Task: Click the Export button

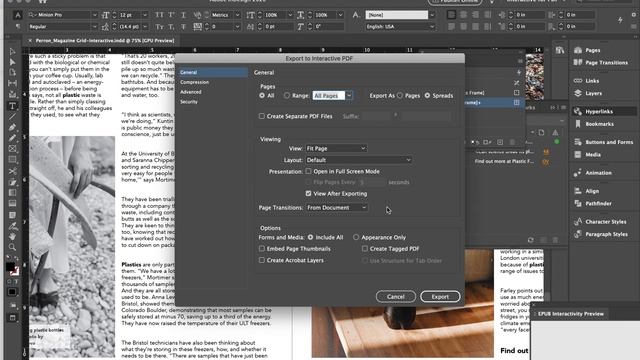Action: point(440,297)
